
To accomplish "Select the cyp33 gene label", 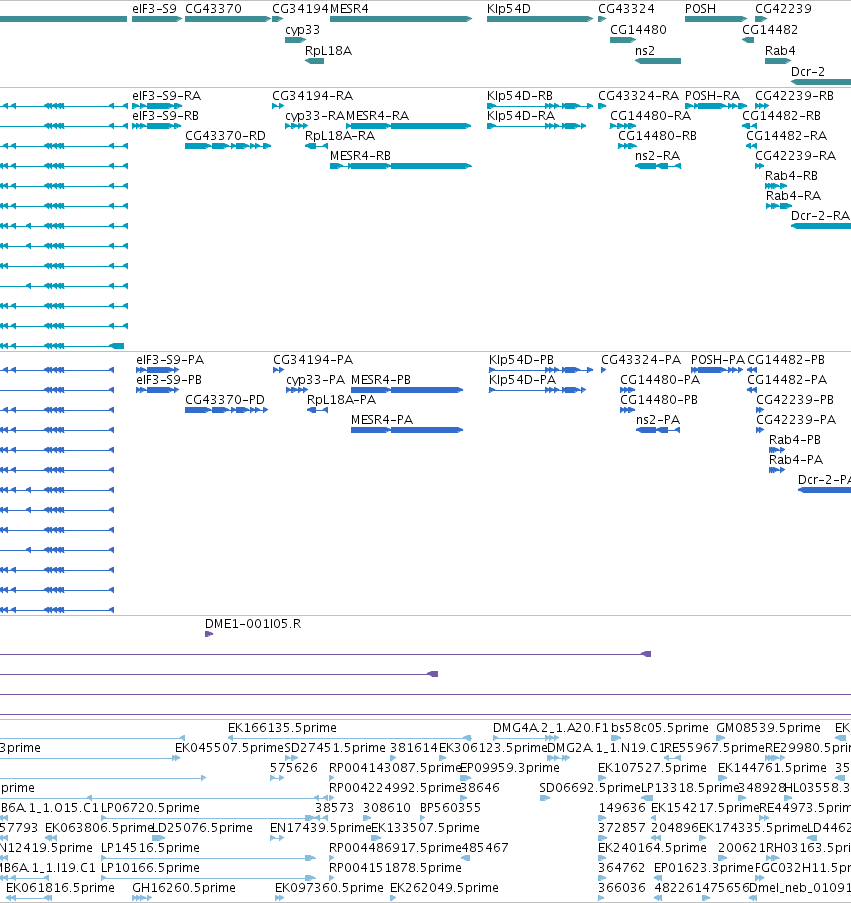I will click(x=302, y=30).
